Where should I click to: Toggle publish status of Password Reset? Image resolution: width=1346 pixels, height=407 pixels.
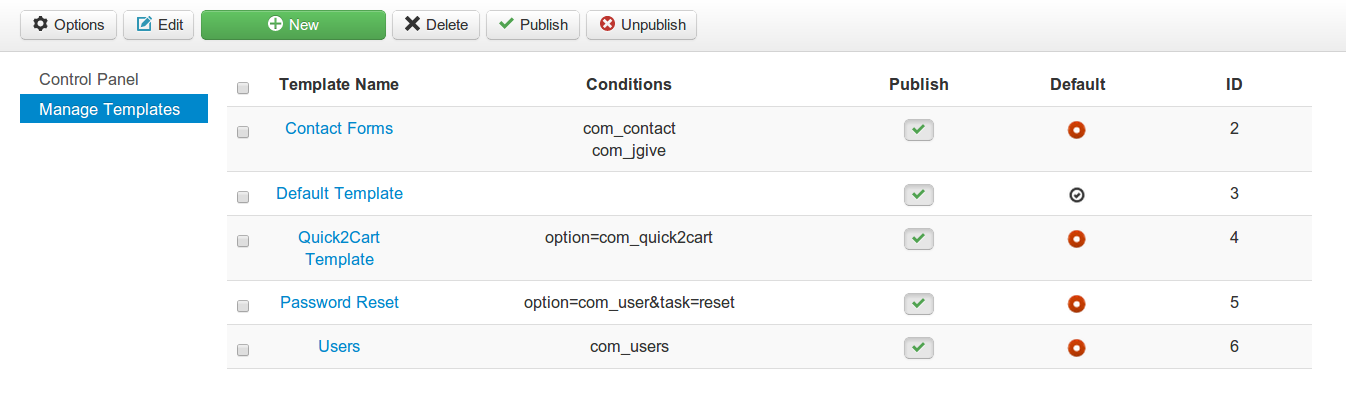pyautogui.click(x=918, y=304)
